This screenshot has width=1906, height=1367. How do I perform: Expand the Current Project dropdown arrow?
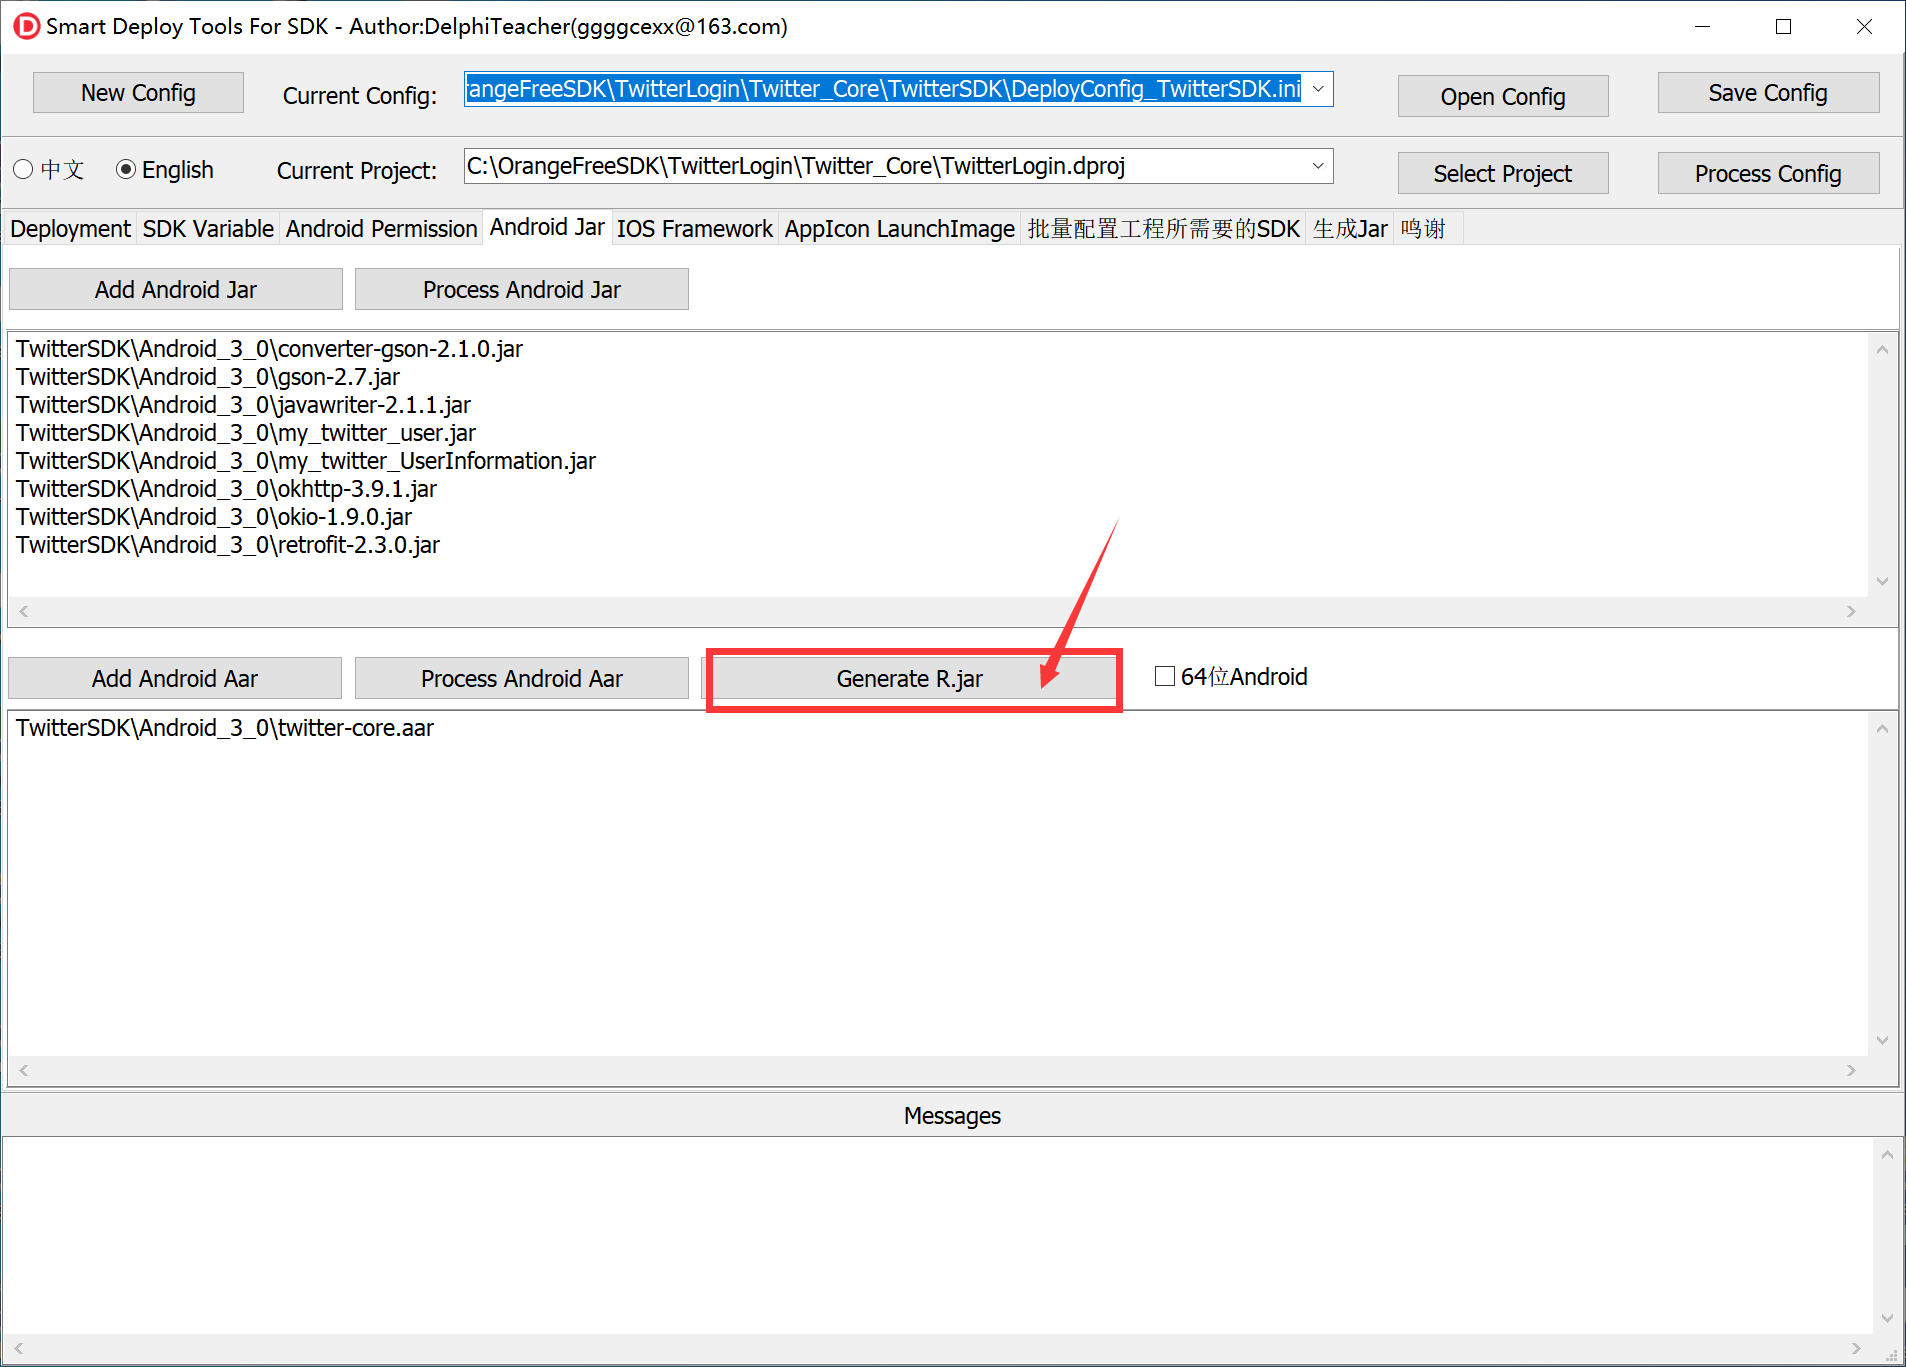pyautogui.click(x=1318, y=166)
